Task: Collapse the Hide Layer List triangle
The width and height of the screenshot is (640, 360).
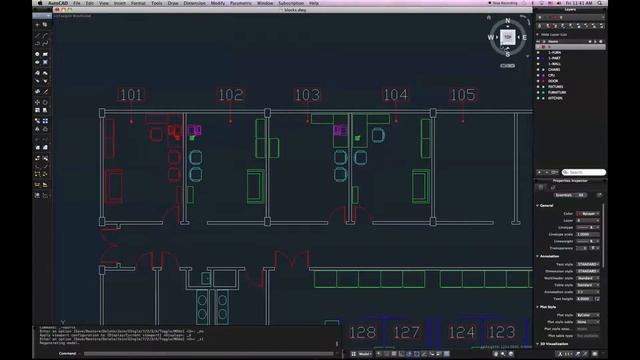Action: pos(538,35)
